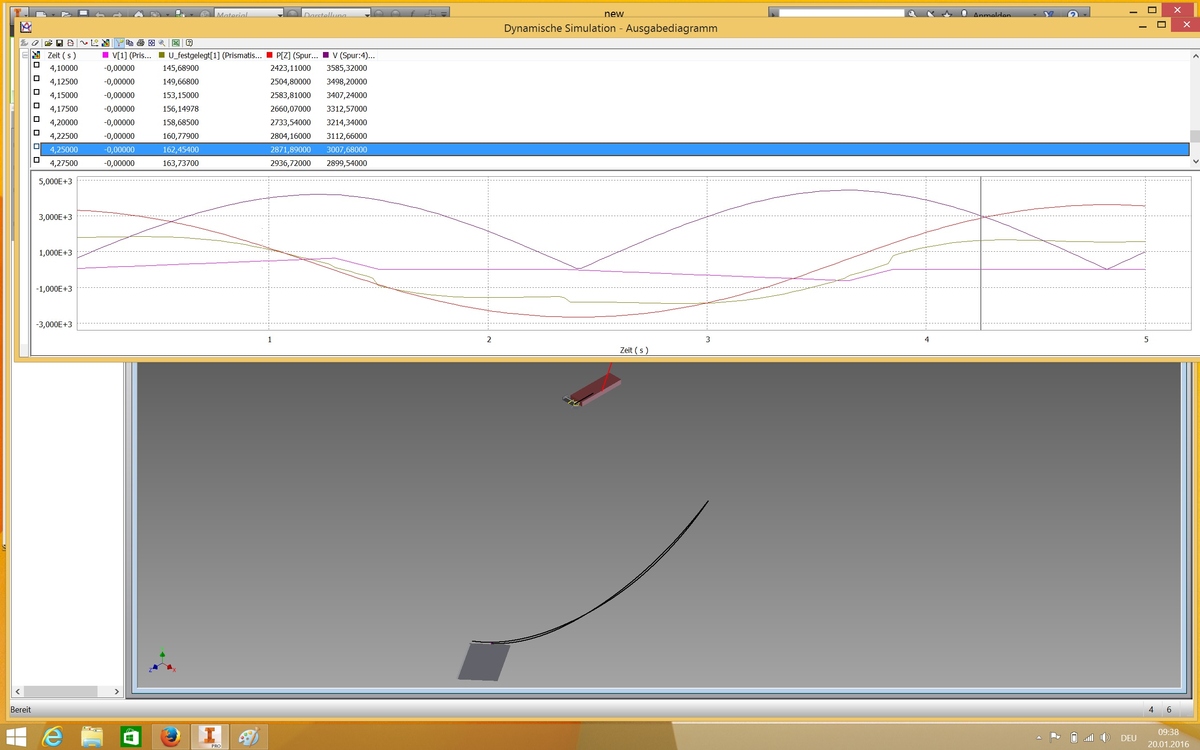Select the cell value 2504,80000

tap(291, 80)
